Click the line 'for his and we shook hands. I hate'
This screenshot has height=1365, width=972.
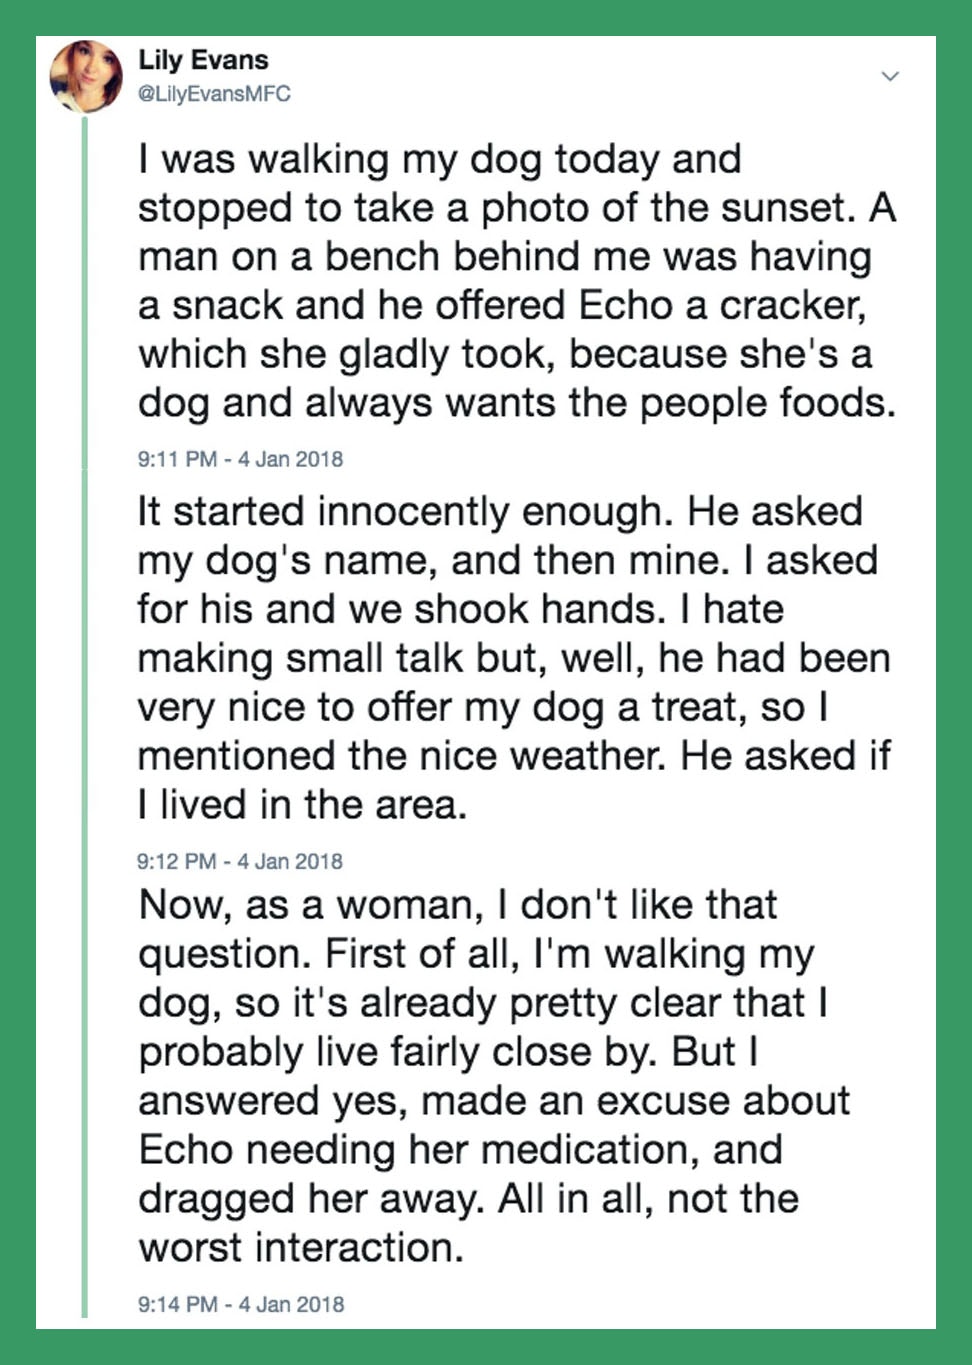[461, 609]
